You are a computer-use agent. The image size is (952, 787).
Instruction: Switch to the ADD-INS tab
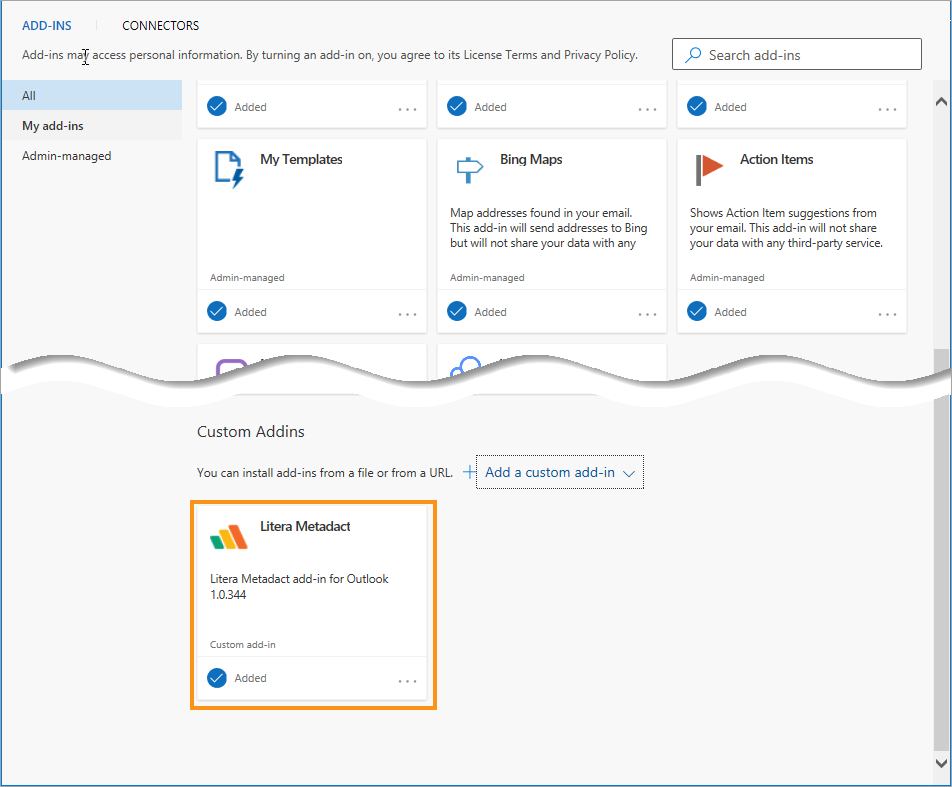point(47,26)
